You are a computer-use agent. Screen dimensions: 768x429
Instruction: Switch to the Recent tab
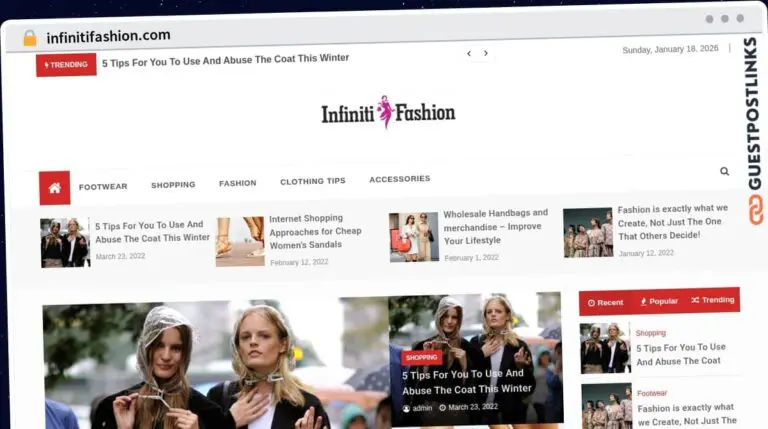point(605,303)
